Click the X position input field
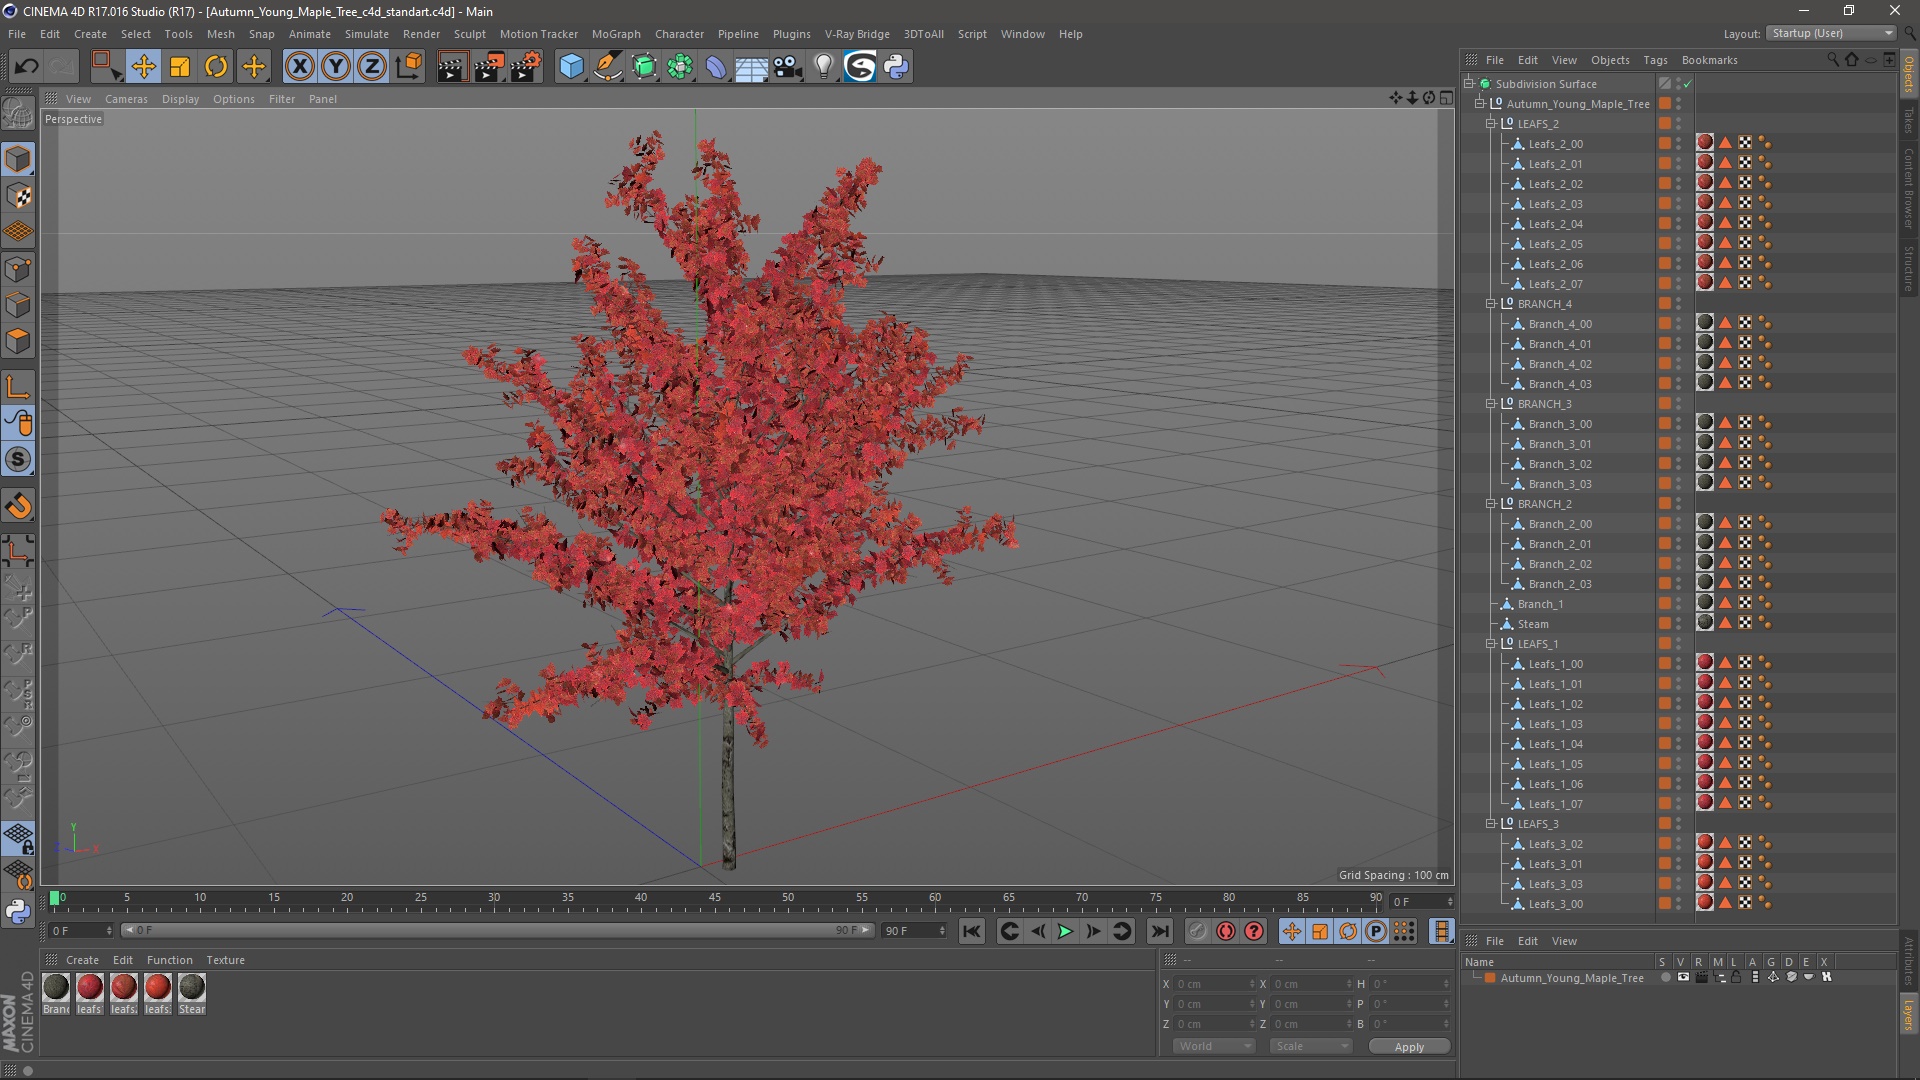 coord(1214,984)
